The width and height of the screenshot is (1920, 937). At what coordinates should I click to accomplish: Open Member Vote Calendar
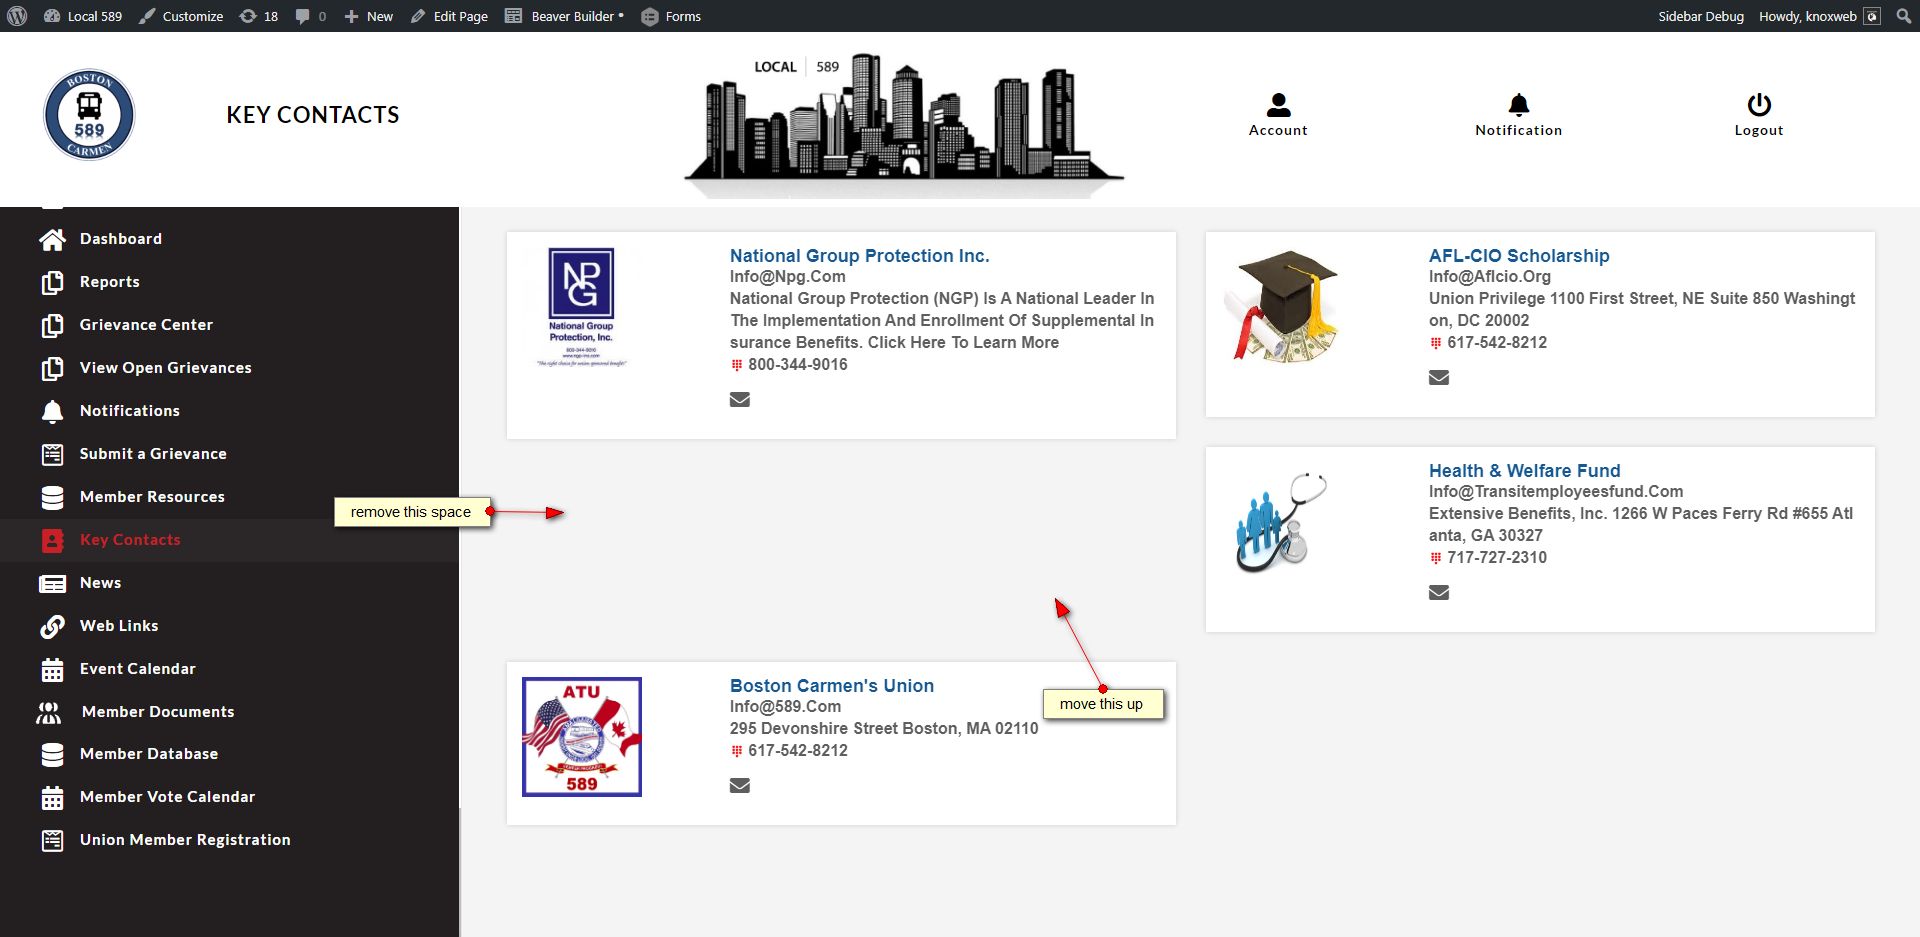coord(167,797)
